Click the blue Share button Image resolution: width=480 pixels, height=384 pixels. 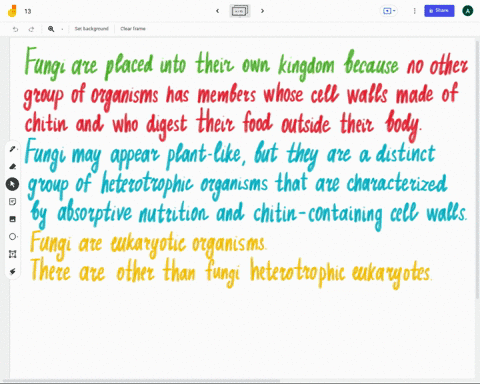tap(439, 11)
